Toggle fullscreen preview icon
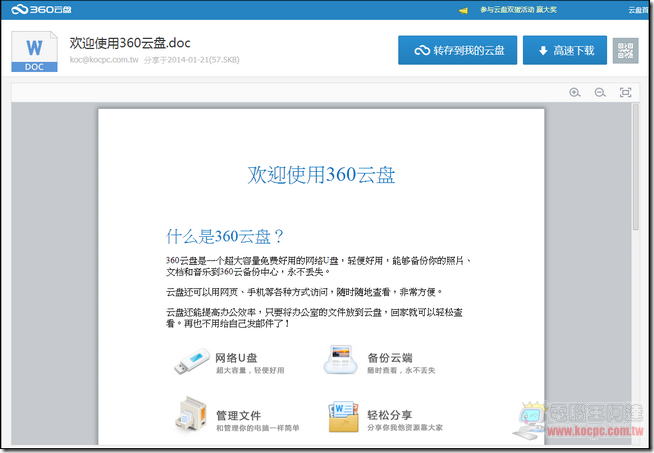 click(625, 92)
